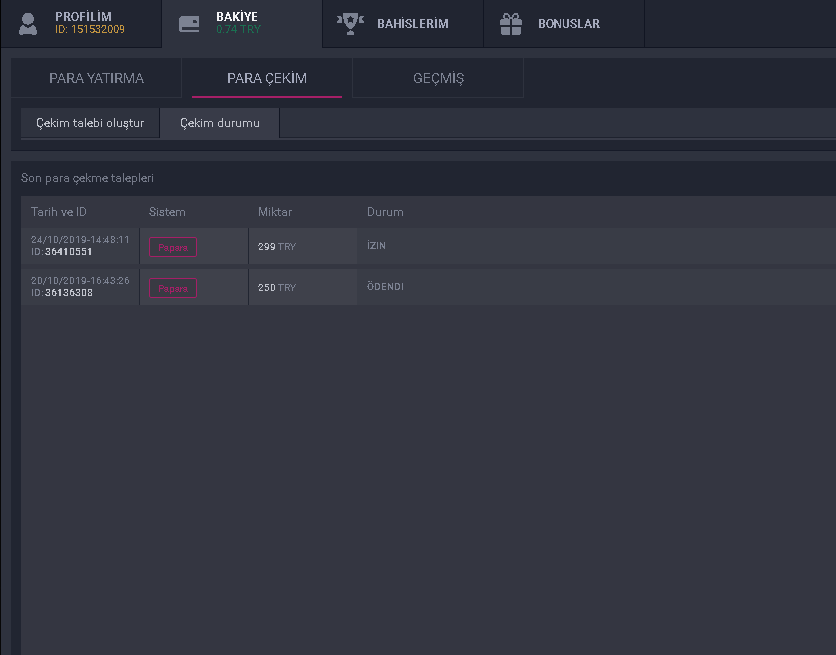Click Papara badge on the 250 TRY row
This screenshot has height=655, width=836.
point(173,288)
